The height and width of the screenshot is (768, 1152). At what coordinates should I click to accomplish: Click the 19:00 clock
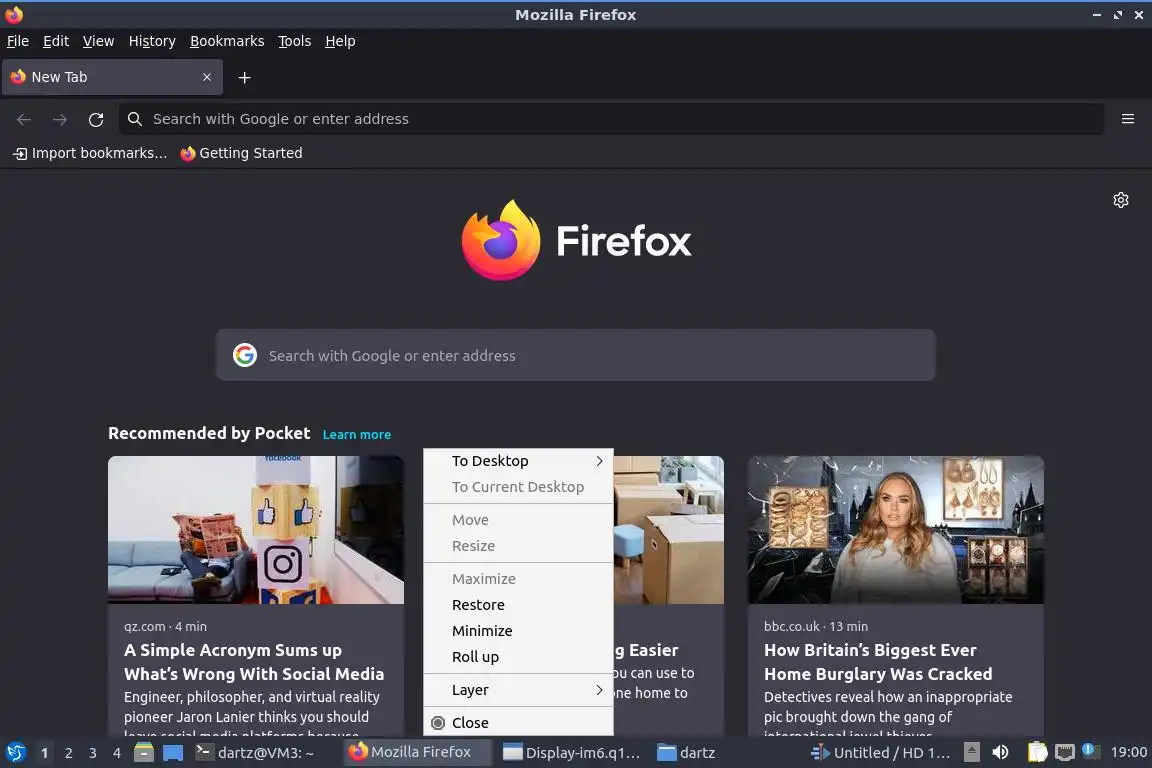point(1128,753)
